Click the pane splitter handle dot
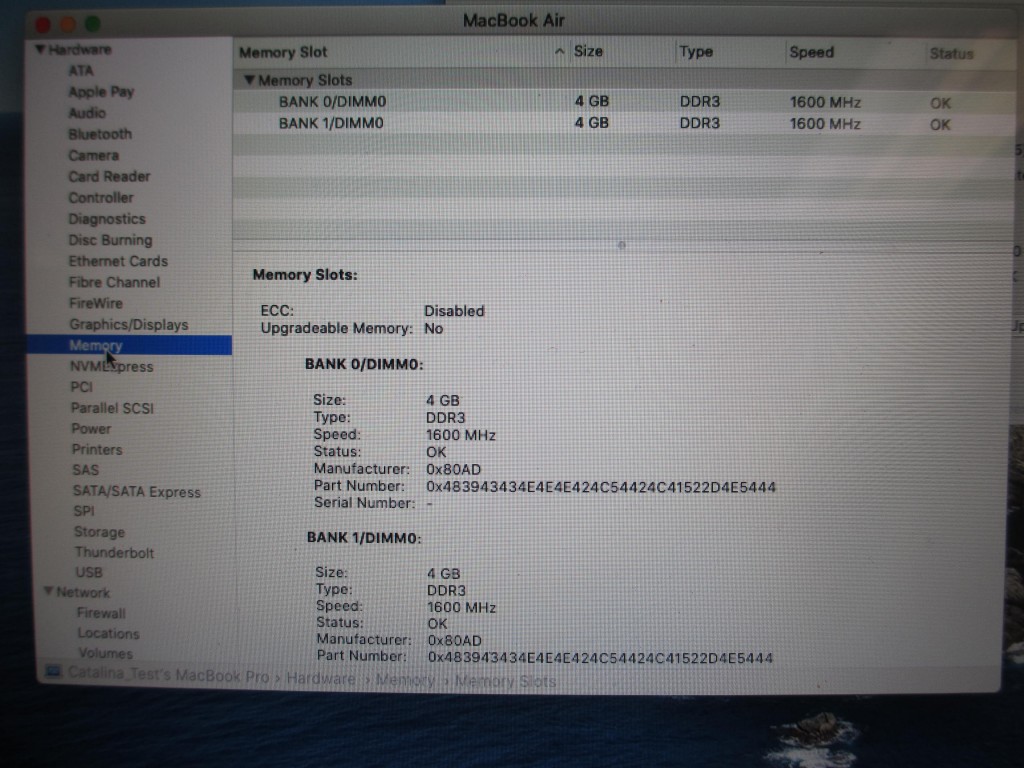Screen dimensions: 1024x768 coord(622,245)
